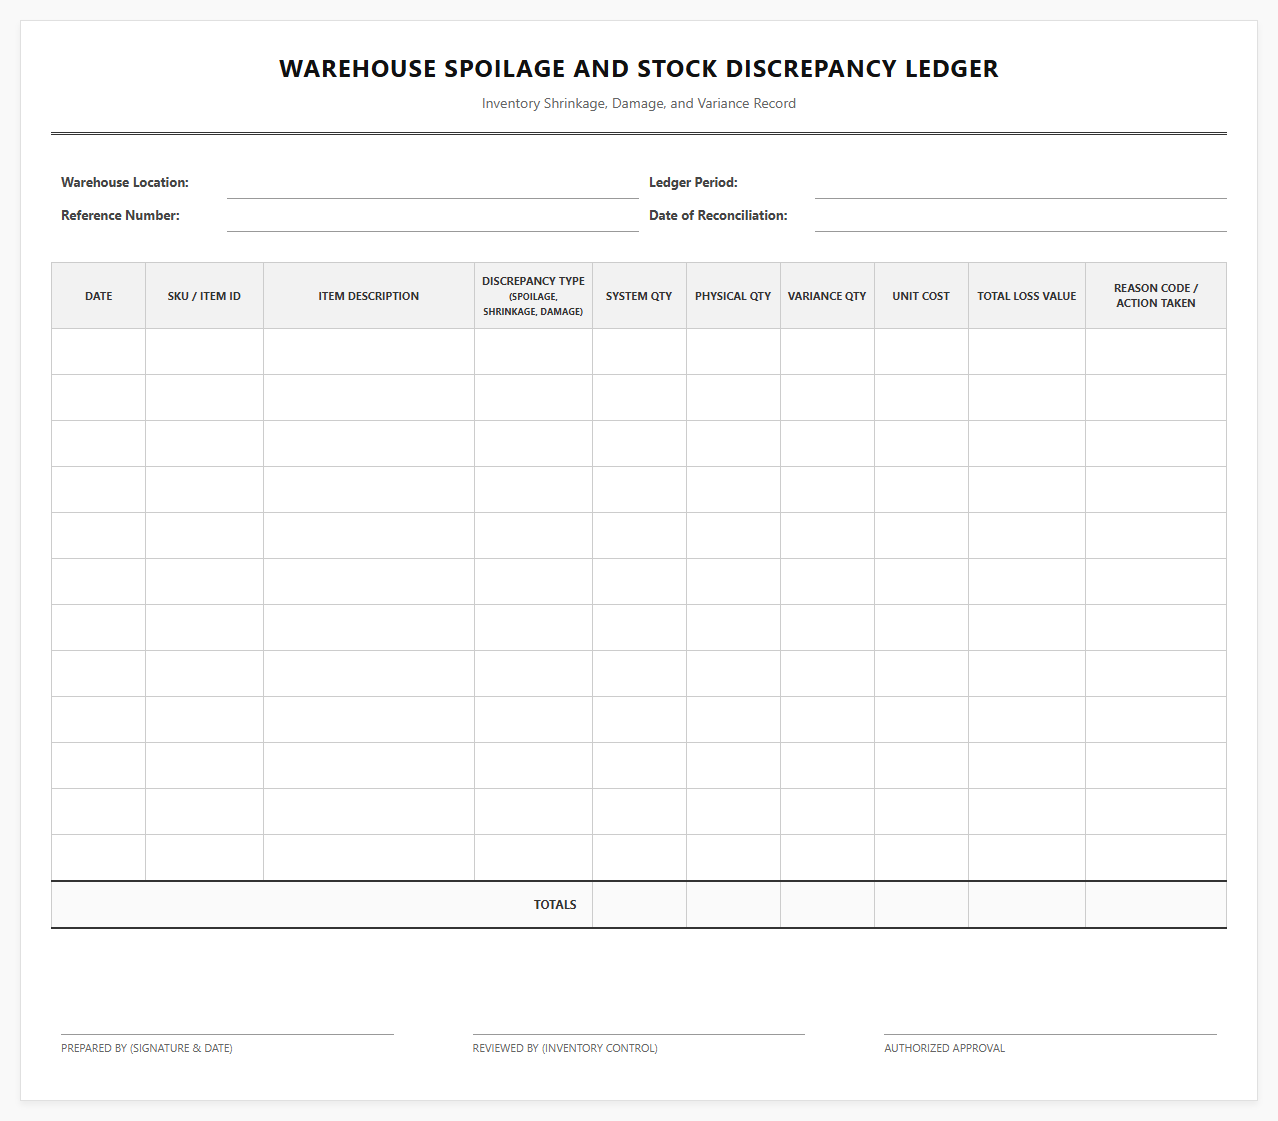Image resolution: width=1278 pixels, height=1121 pixels.
Task: Click the SYSTEM QTY cell in TOTALS row
Action: (639, 905)
